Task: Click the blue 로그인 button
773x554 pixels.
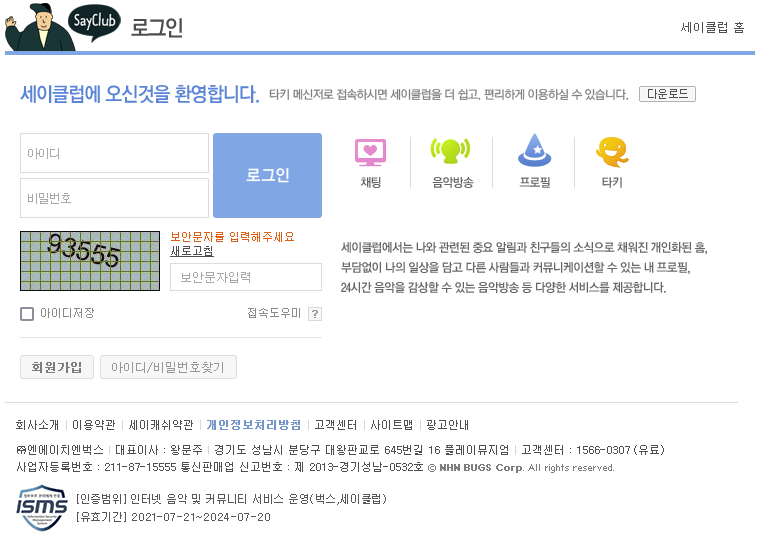Action: coord(267,175)
